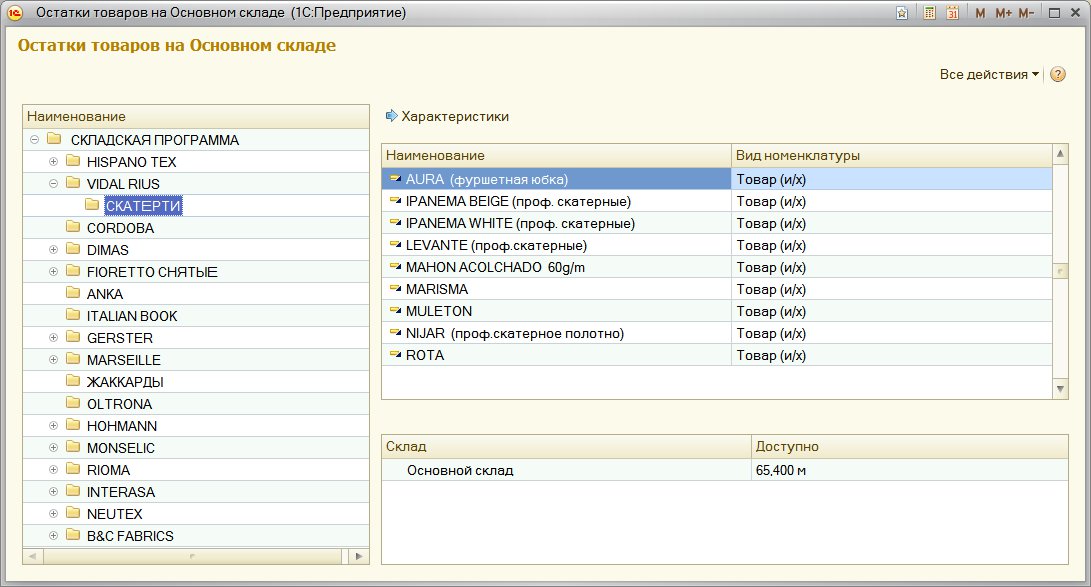1091x587 pixels.
Task: Expand the MARSEILLE folder
Action: click(53, 360)
